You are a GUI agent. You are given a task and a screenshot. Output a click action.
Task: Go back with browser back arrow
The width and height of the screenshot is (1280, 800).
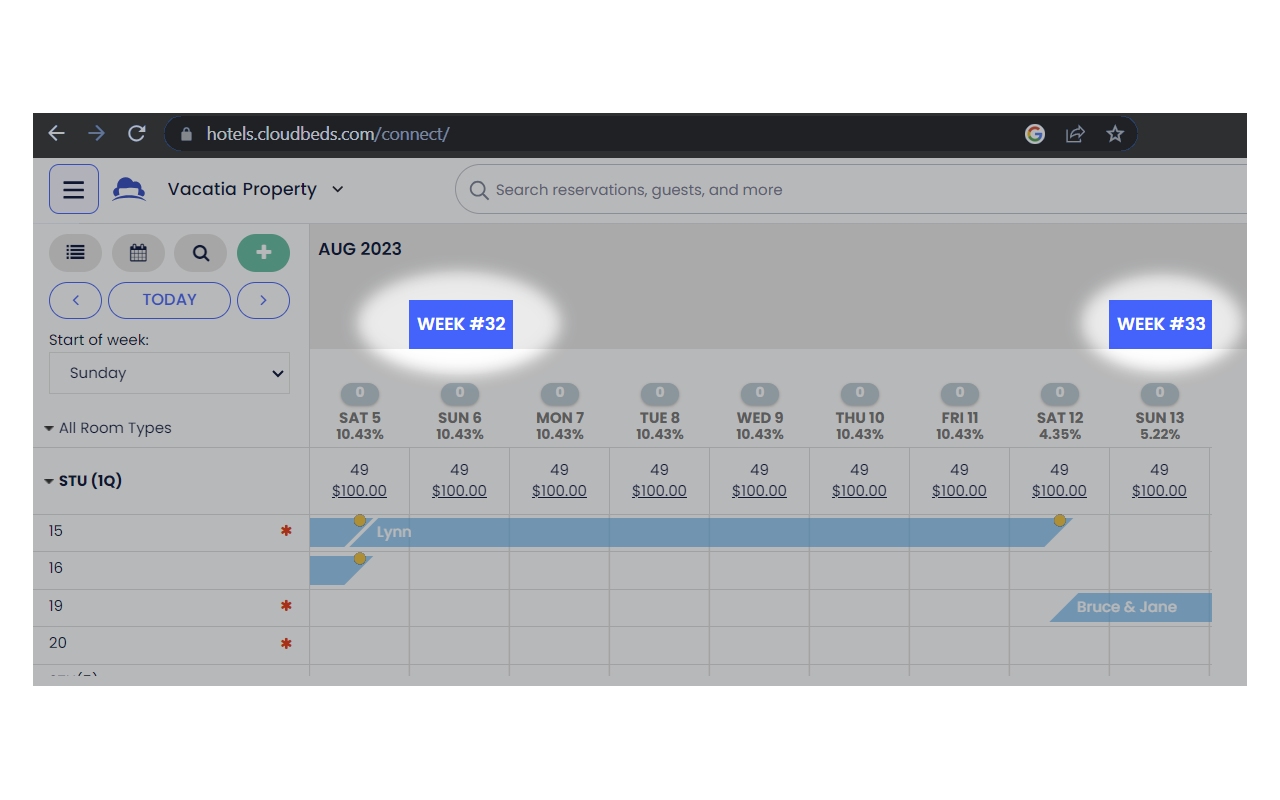[x=57, y=134]
